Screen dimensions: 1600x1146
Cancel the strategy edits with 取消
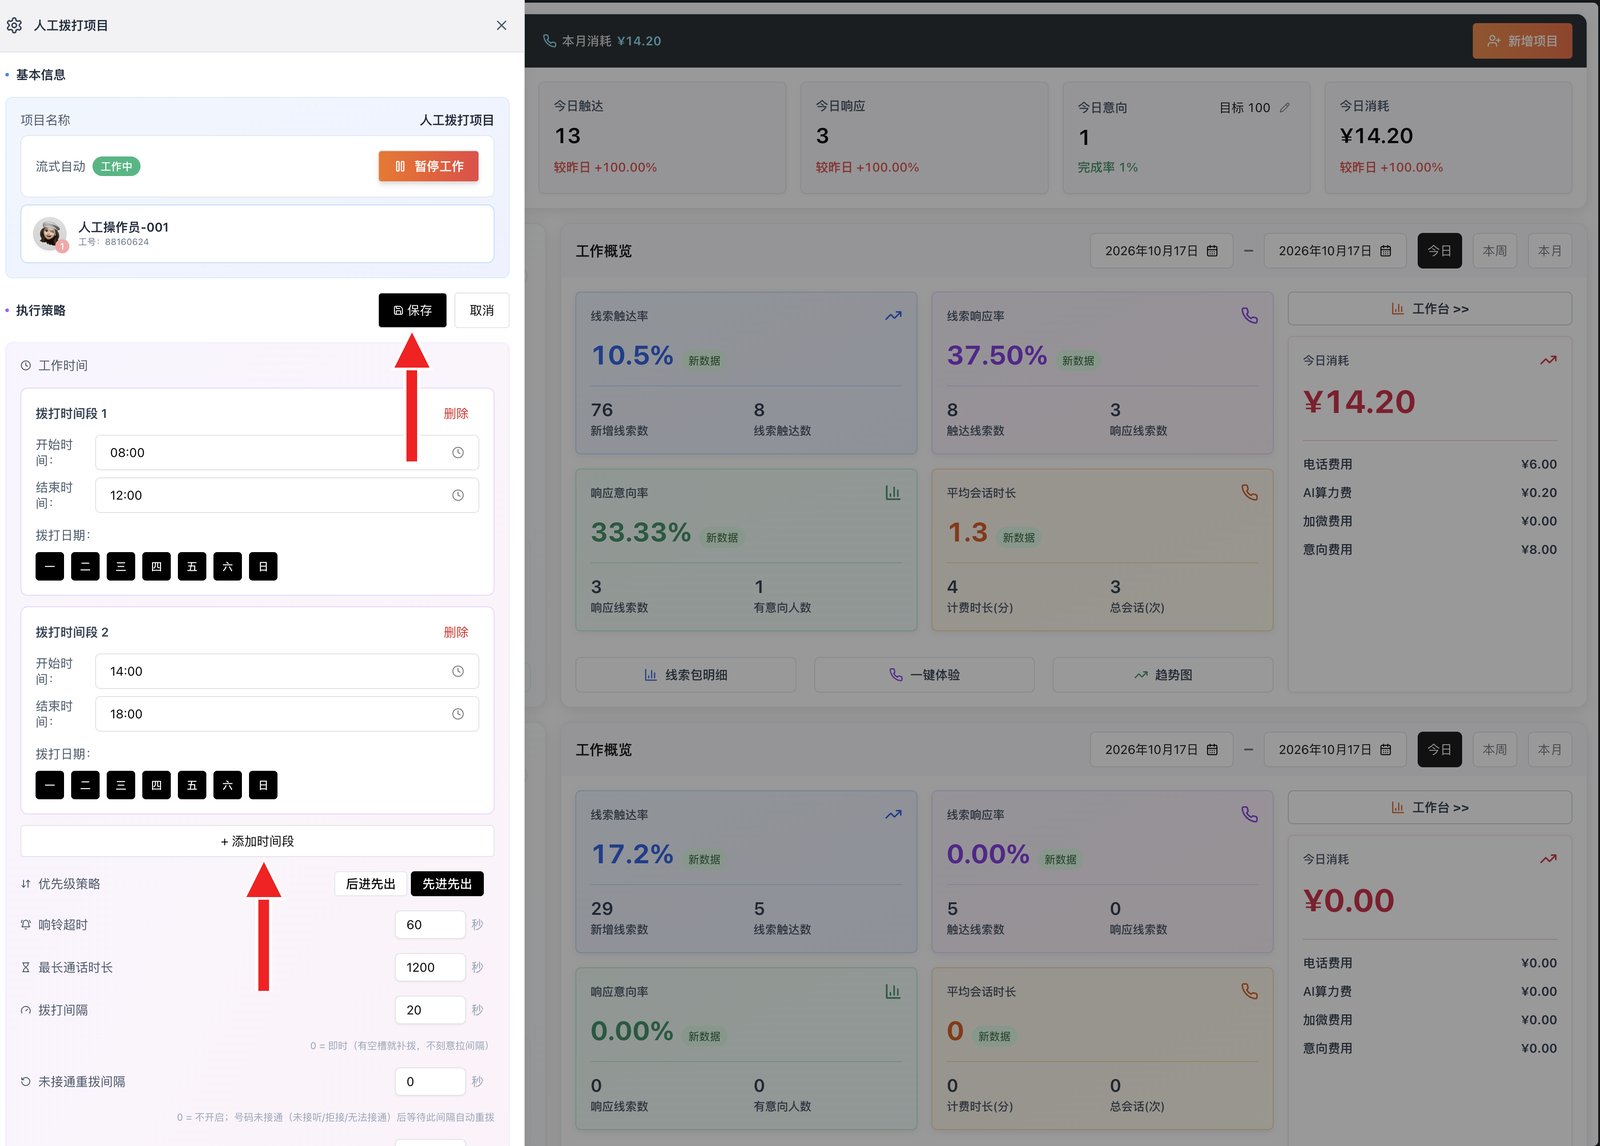click(x=482, y=310)
